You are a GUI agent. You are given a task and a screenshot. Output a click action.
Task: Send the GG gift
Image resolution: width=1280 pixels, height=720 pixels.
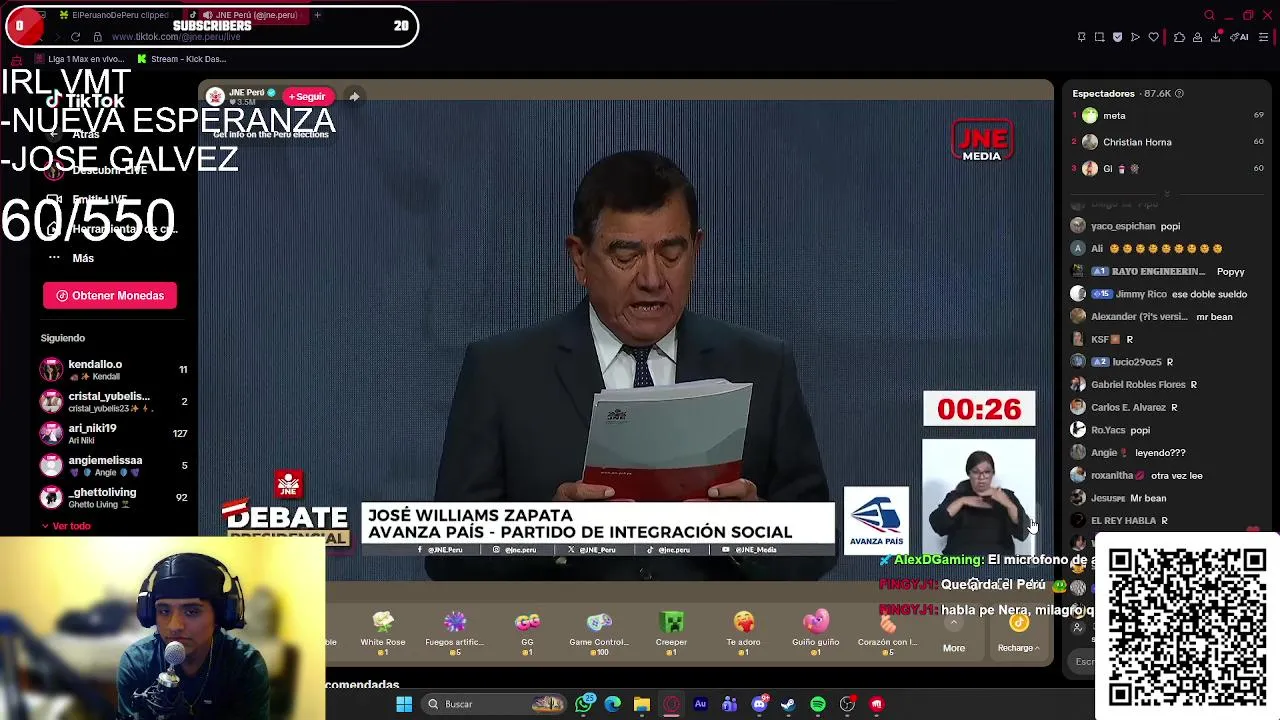pos(527,632)
